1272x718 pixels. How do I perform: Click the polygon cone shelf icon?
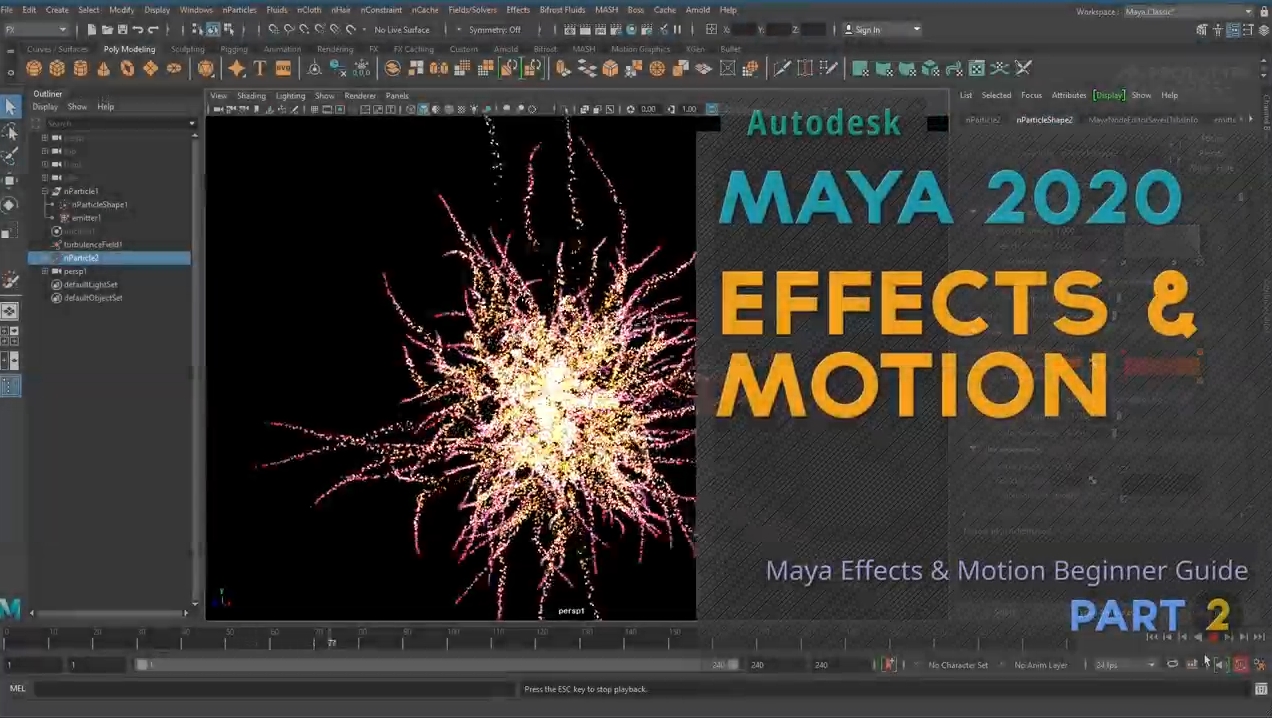pyautogui.click(x=103, y=68)
